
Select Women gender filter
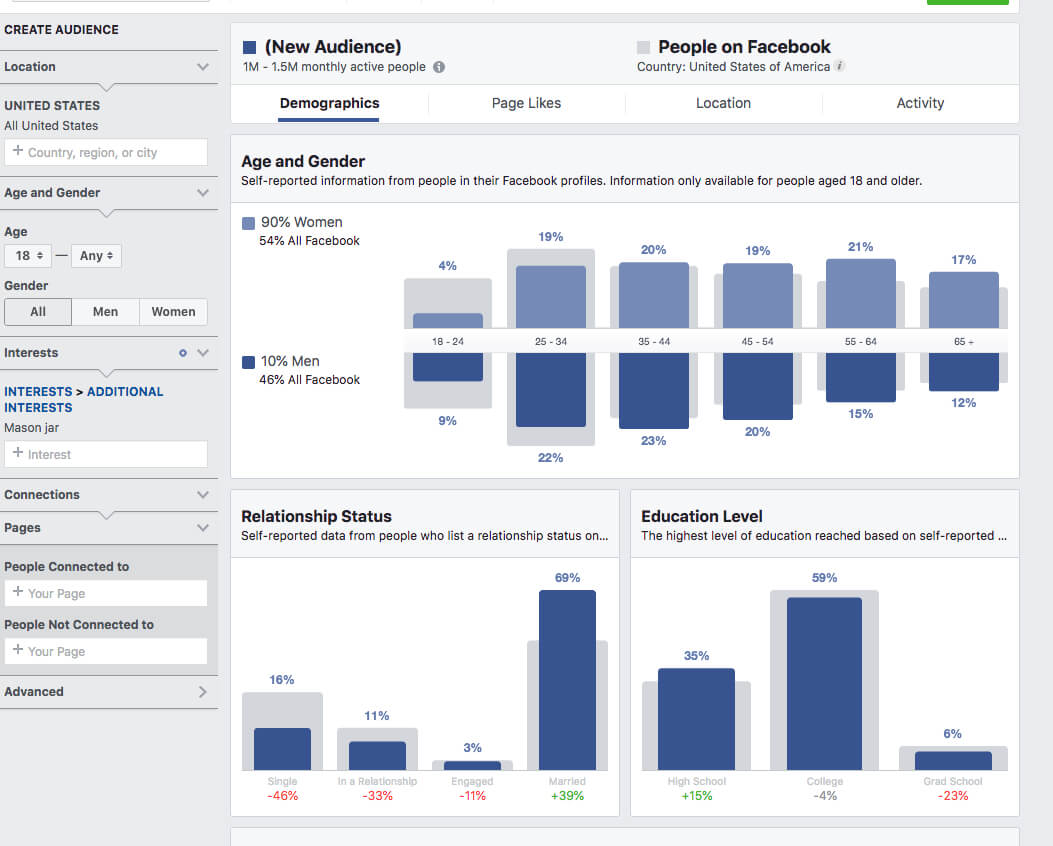pos(173,312)
